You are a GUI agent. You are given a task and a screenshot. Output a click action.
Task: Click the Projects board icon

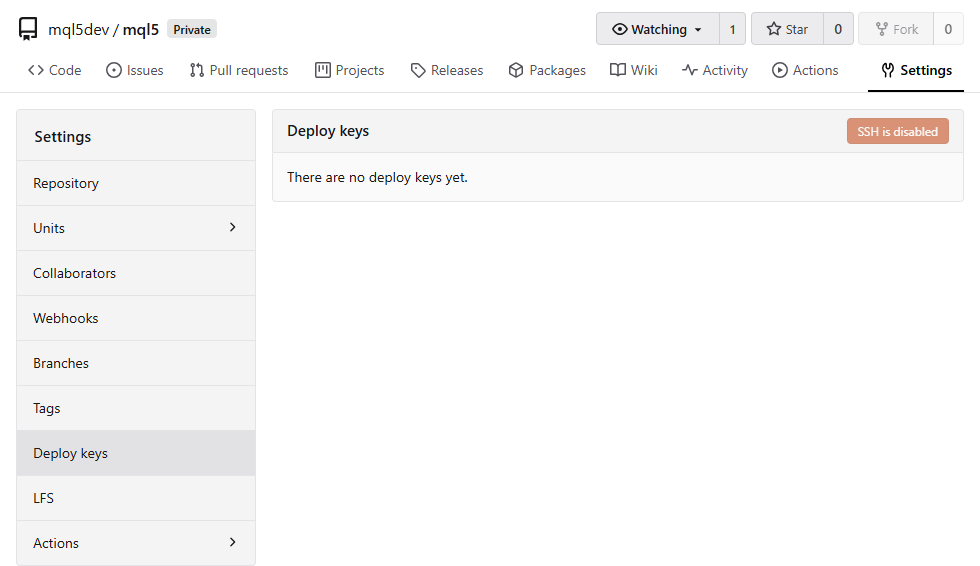tap(322, 70)
